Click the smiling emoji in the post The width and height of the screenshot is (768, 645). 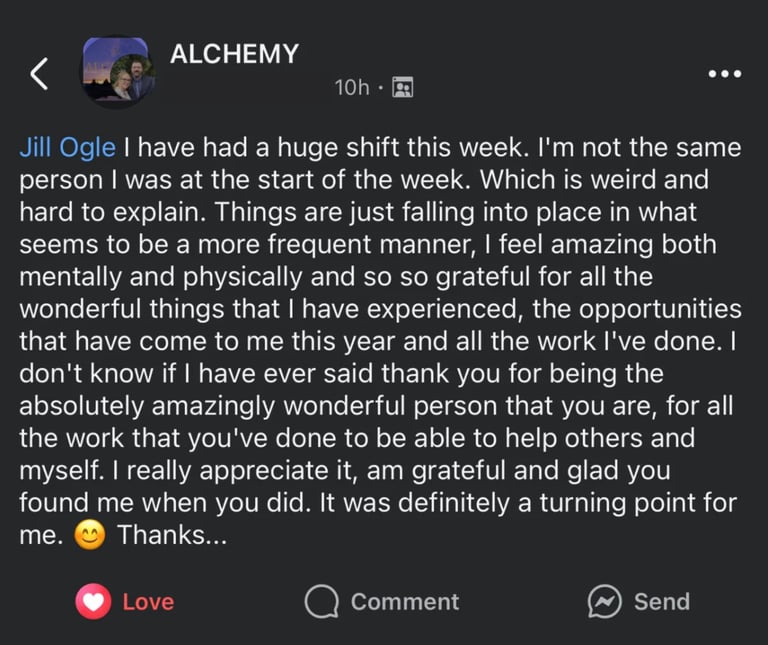pyautogui.click(x=90, y=537)
